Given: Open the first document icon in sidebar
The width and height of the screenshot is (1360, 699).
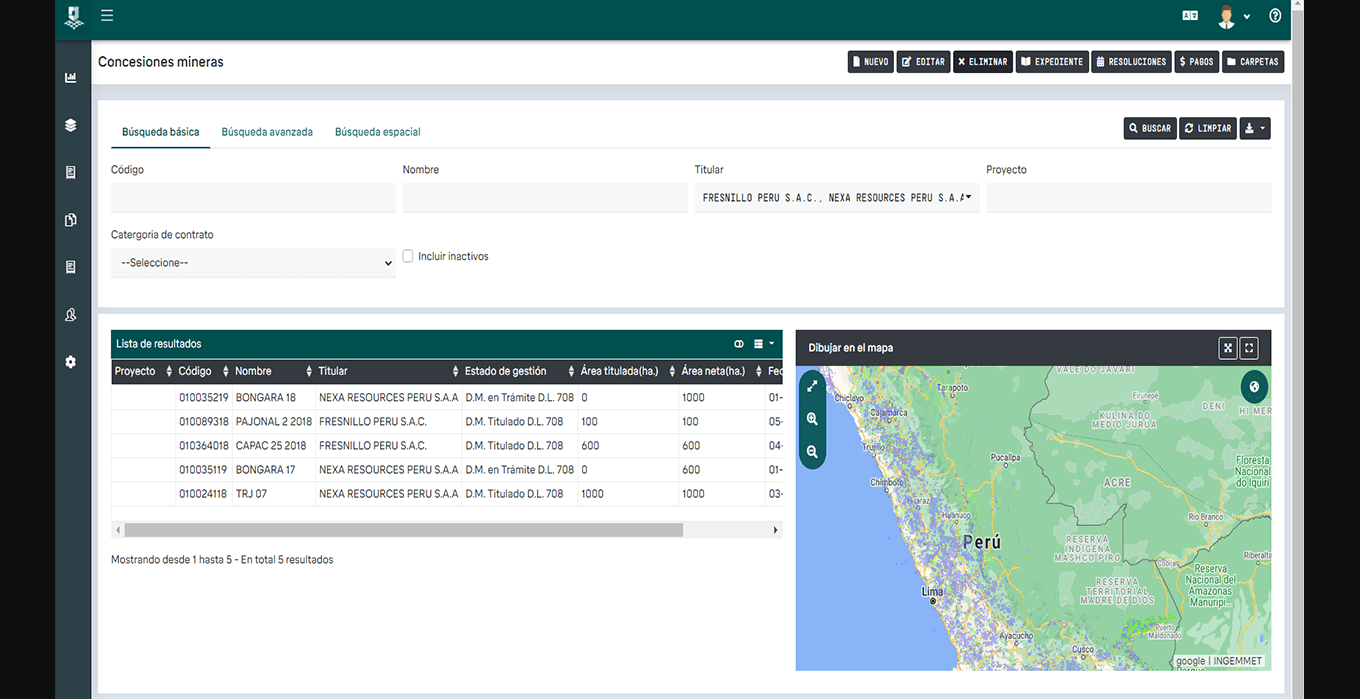Looking at the screenshot, I should (70, 172).
